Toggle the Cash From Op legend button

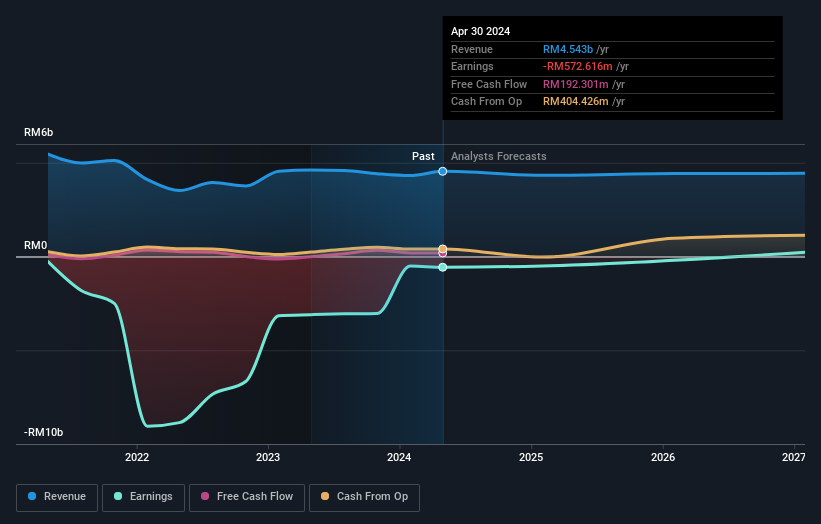click(x=364, y=497)
